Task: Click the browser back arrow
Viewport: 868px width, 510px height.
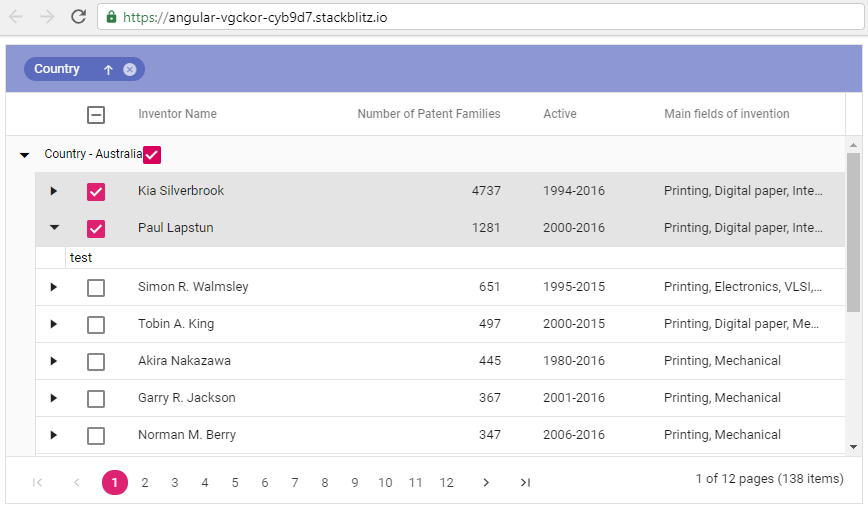Action: pos(16,16)
